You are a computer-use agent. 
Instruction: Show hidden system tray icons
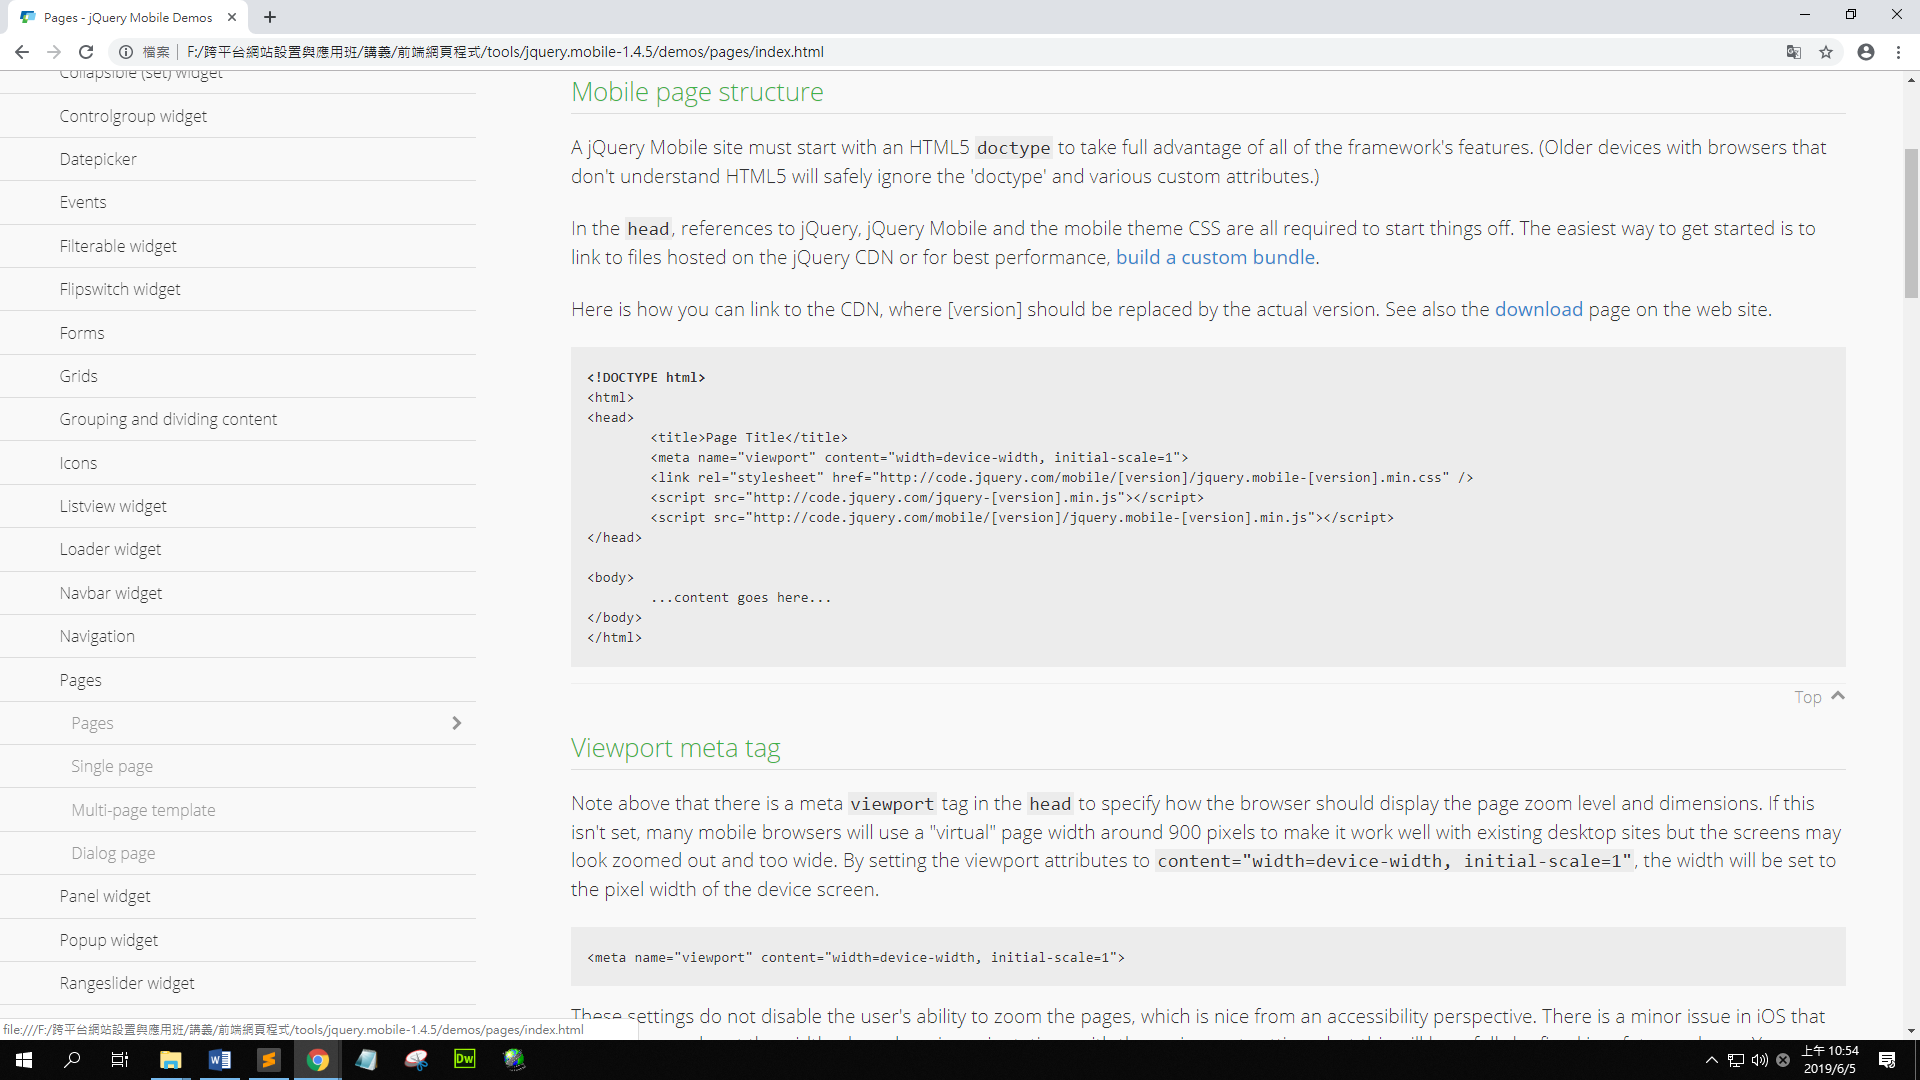(x=1711, y=1060)
